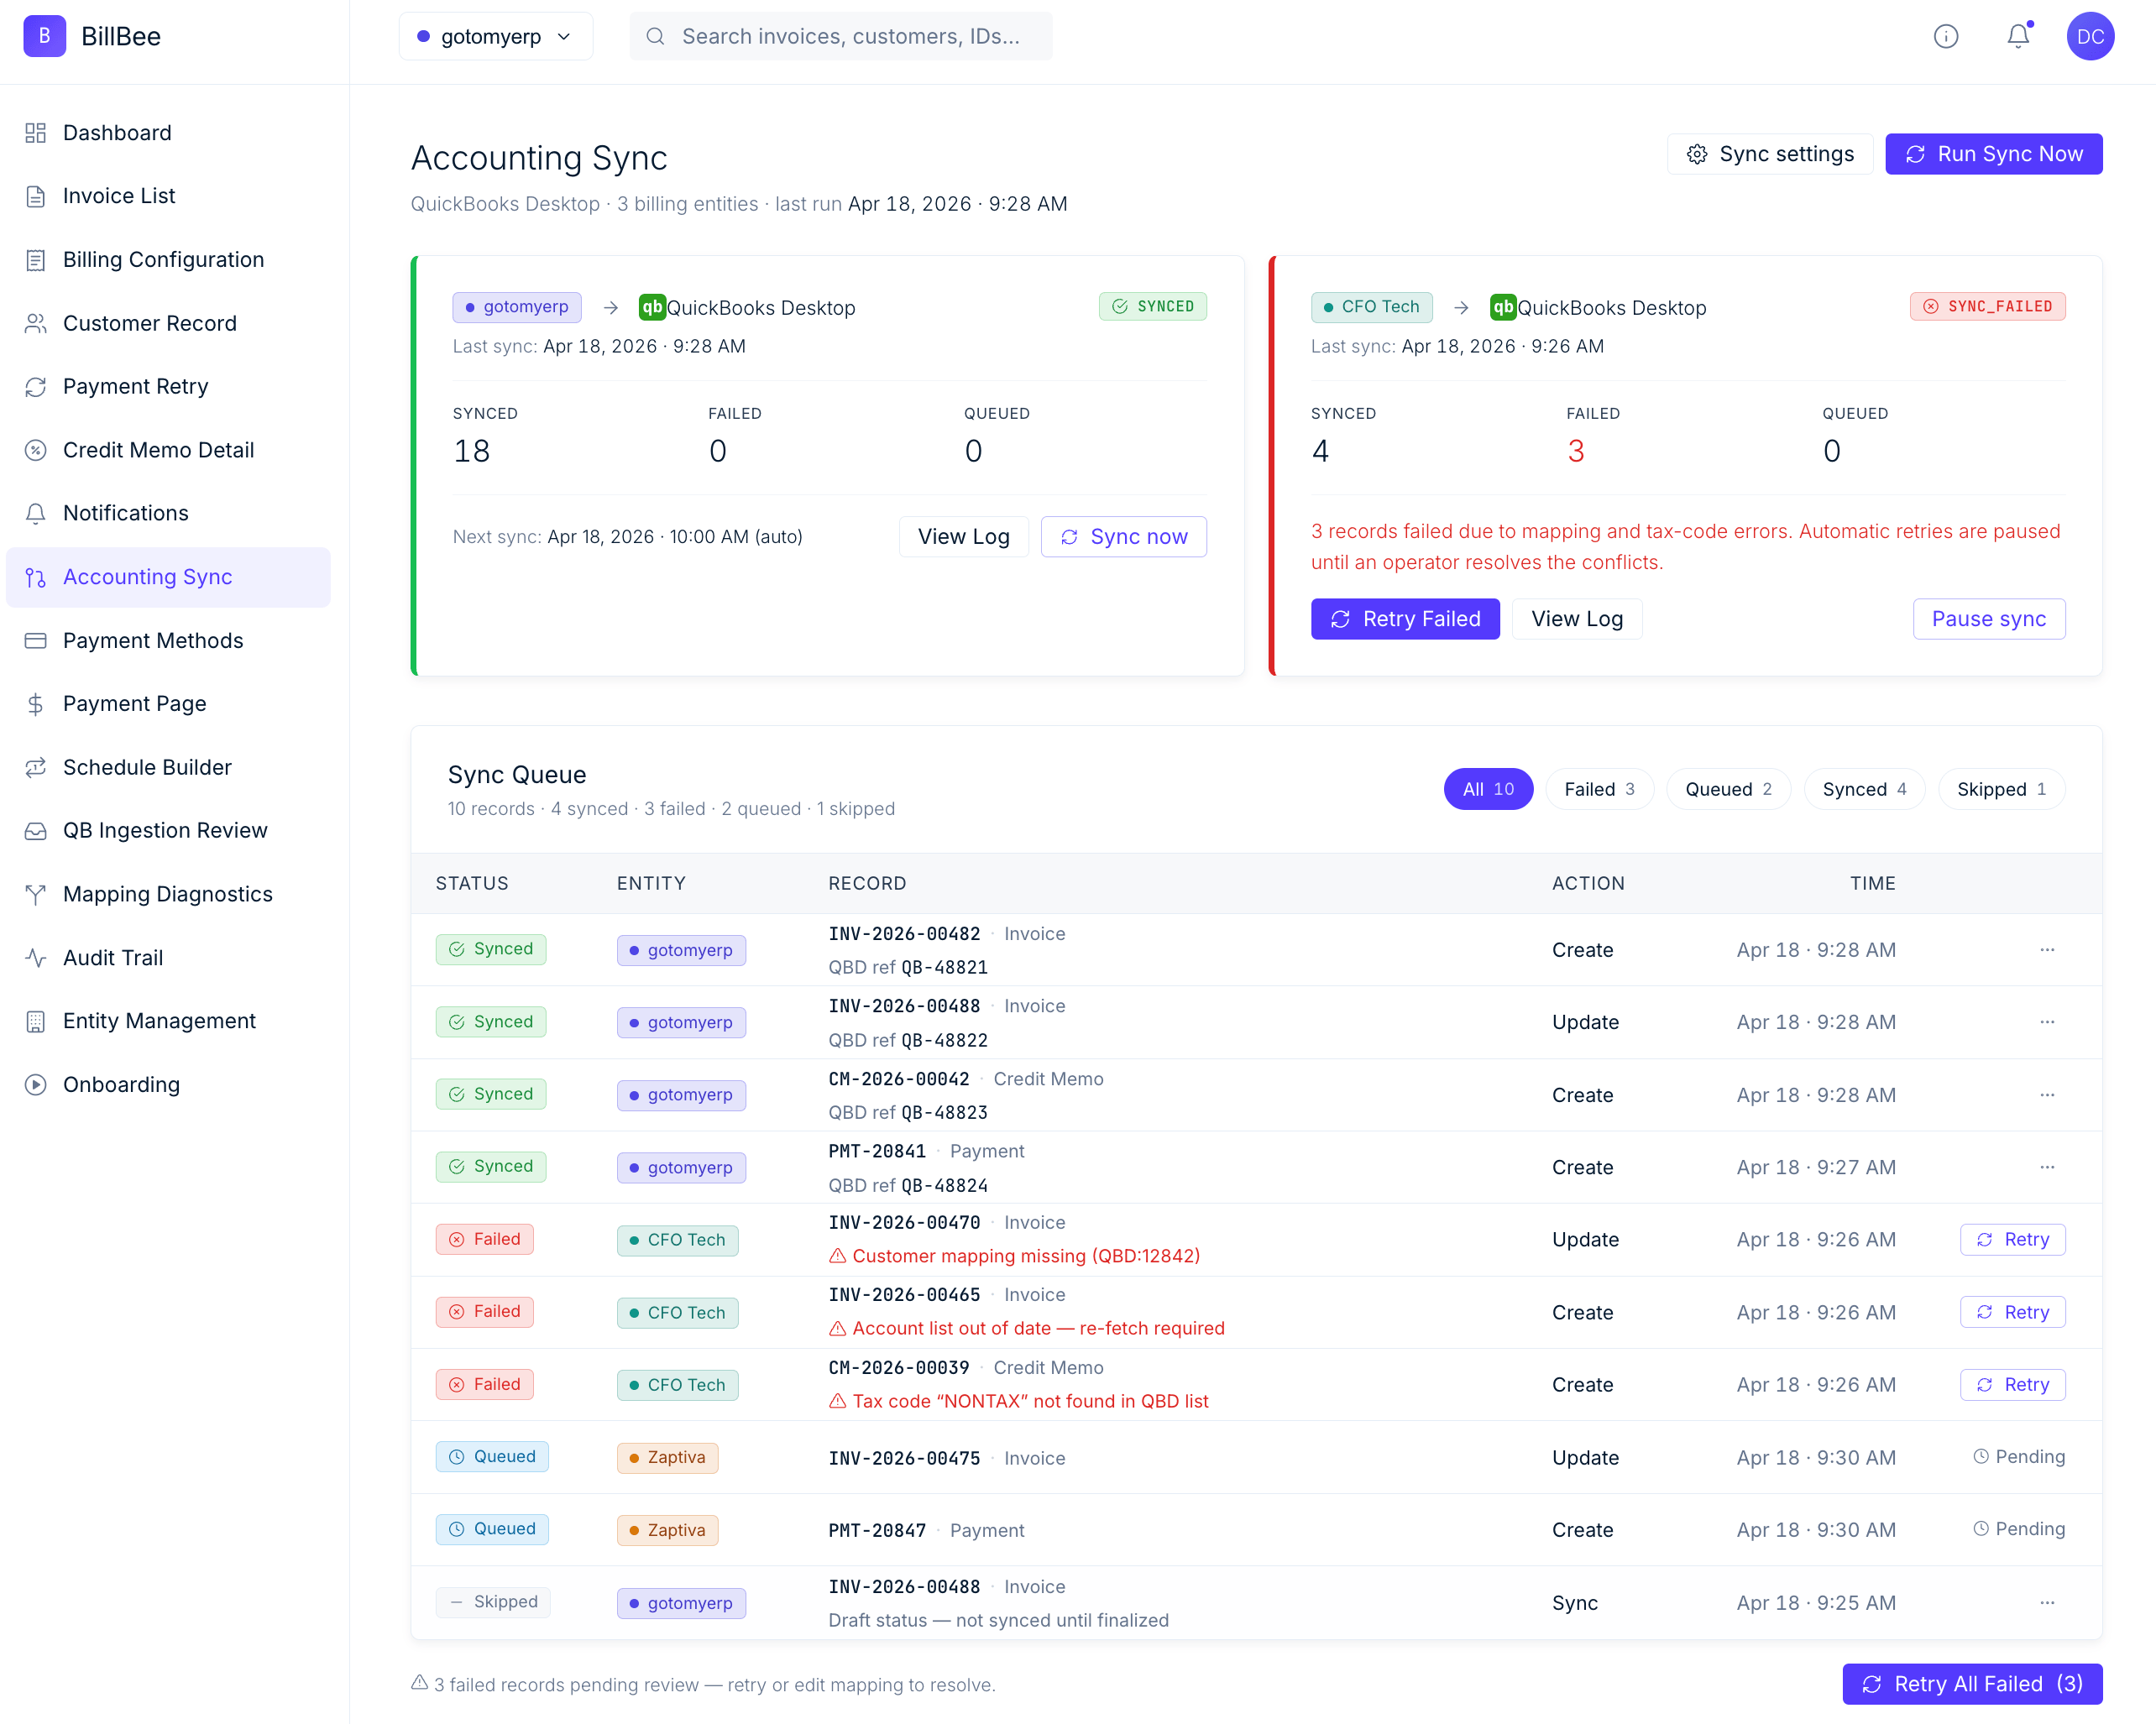Viewport: 2156px width, 1724px height.
Task: Click the Billing Configuration icon
Action: tap(36, 260)
